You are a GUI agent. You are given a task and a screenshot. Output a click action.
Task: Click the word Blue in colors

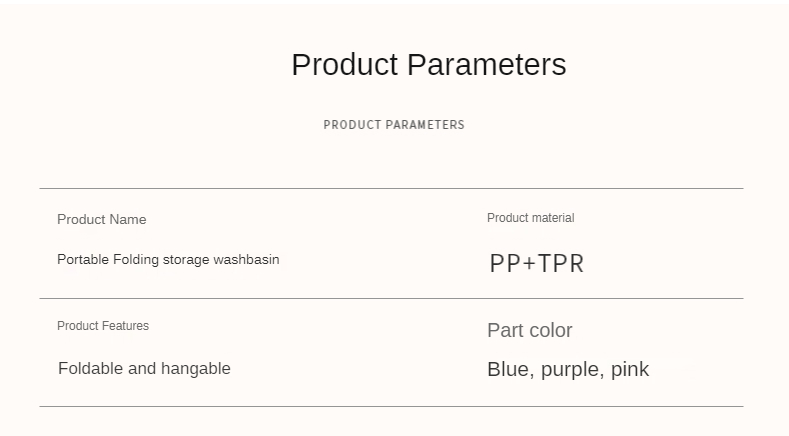[x=507, y=370]
